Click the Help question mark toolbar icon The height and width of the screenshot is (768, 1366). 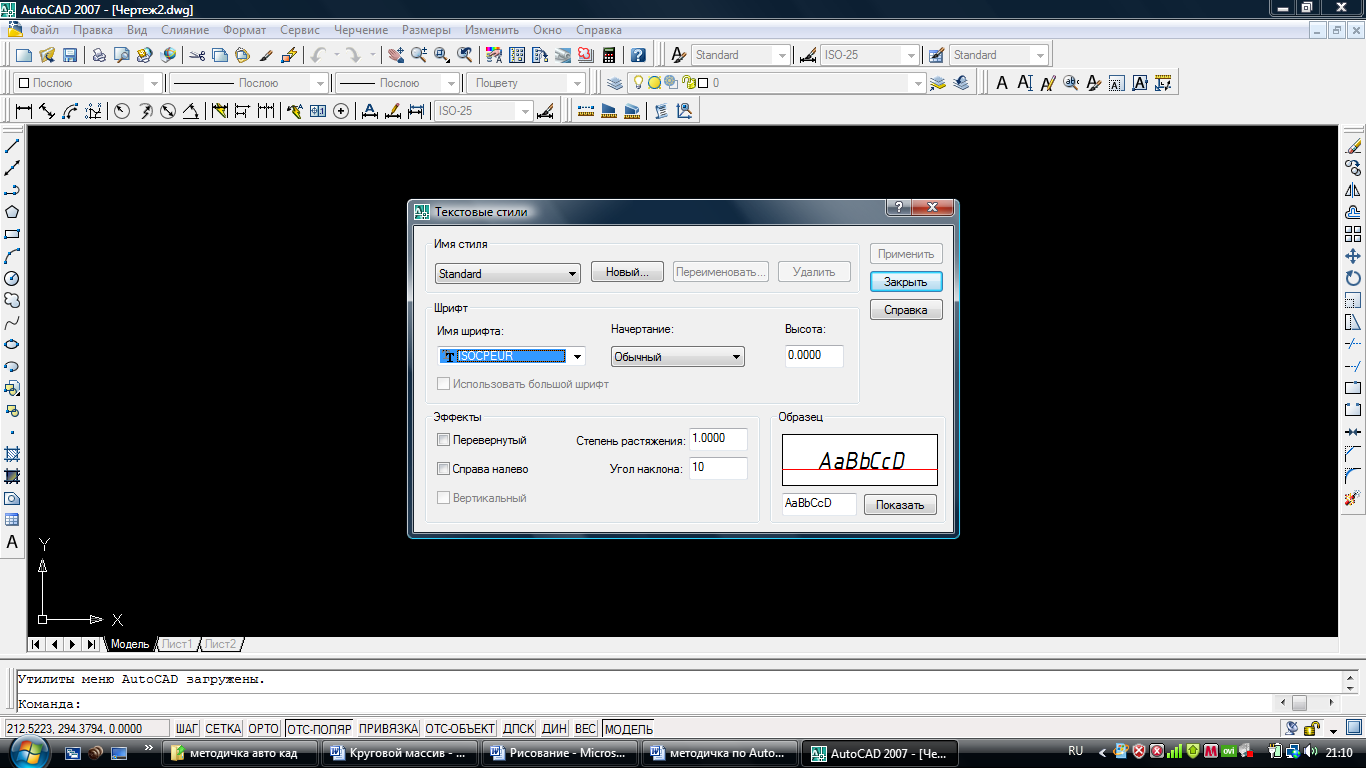[638, 55]
